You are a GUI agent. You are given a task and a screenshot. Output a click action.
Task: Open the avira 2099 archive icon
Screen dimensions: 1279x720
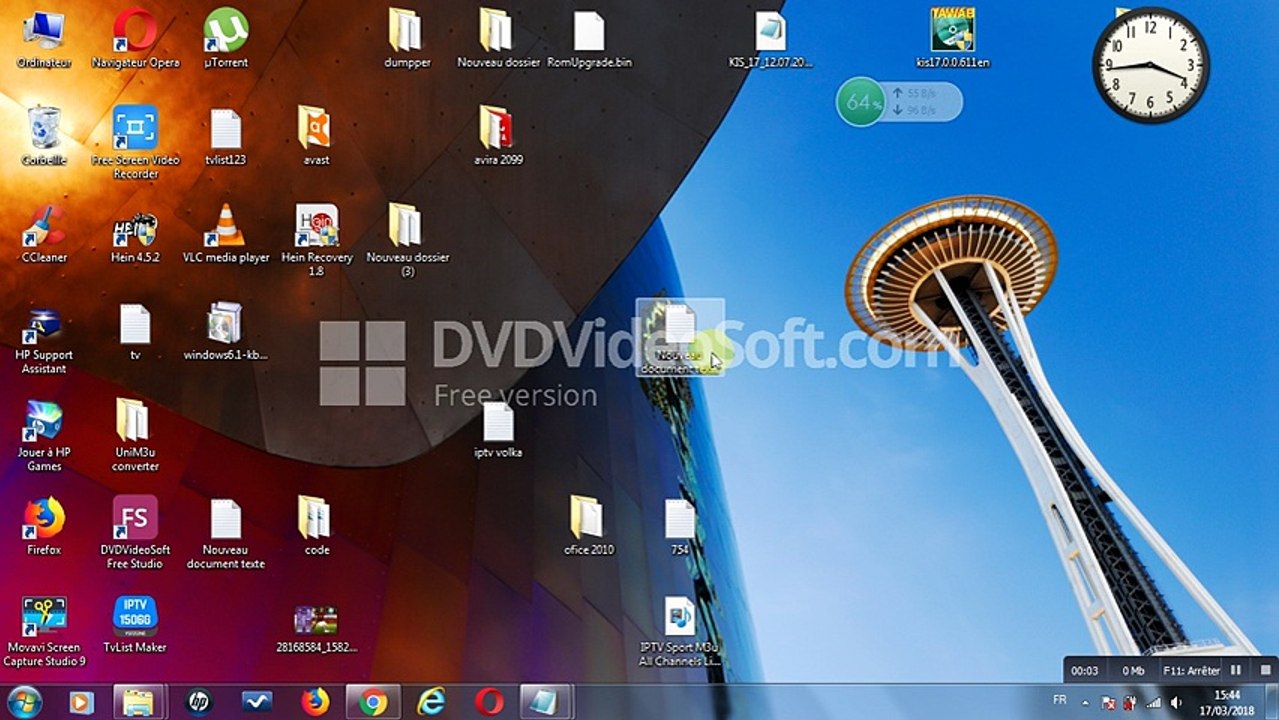pyautogui.click(x=498, y=135)
